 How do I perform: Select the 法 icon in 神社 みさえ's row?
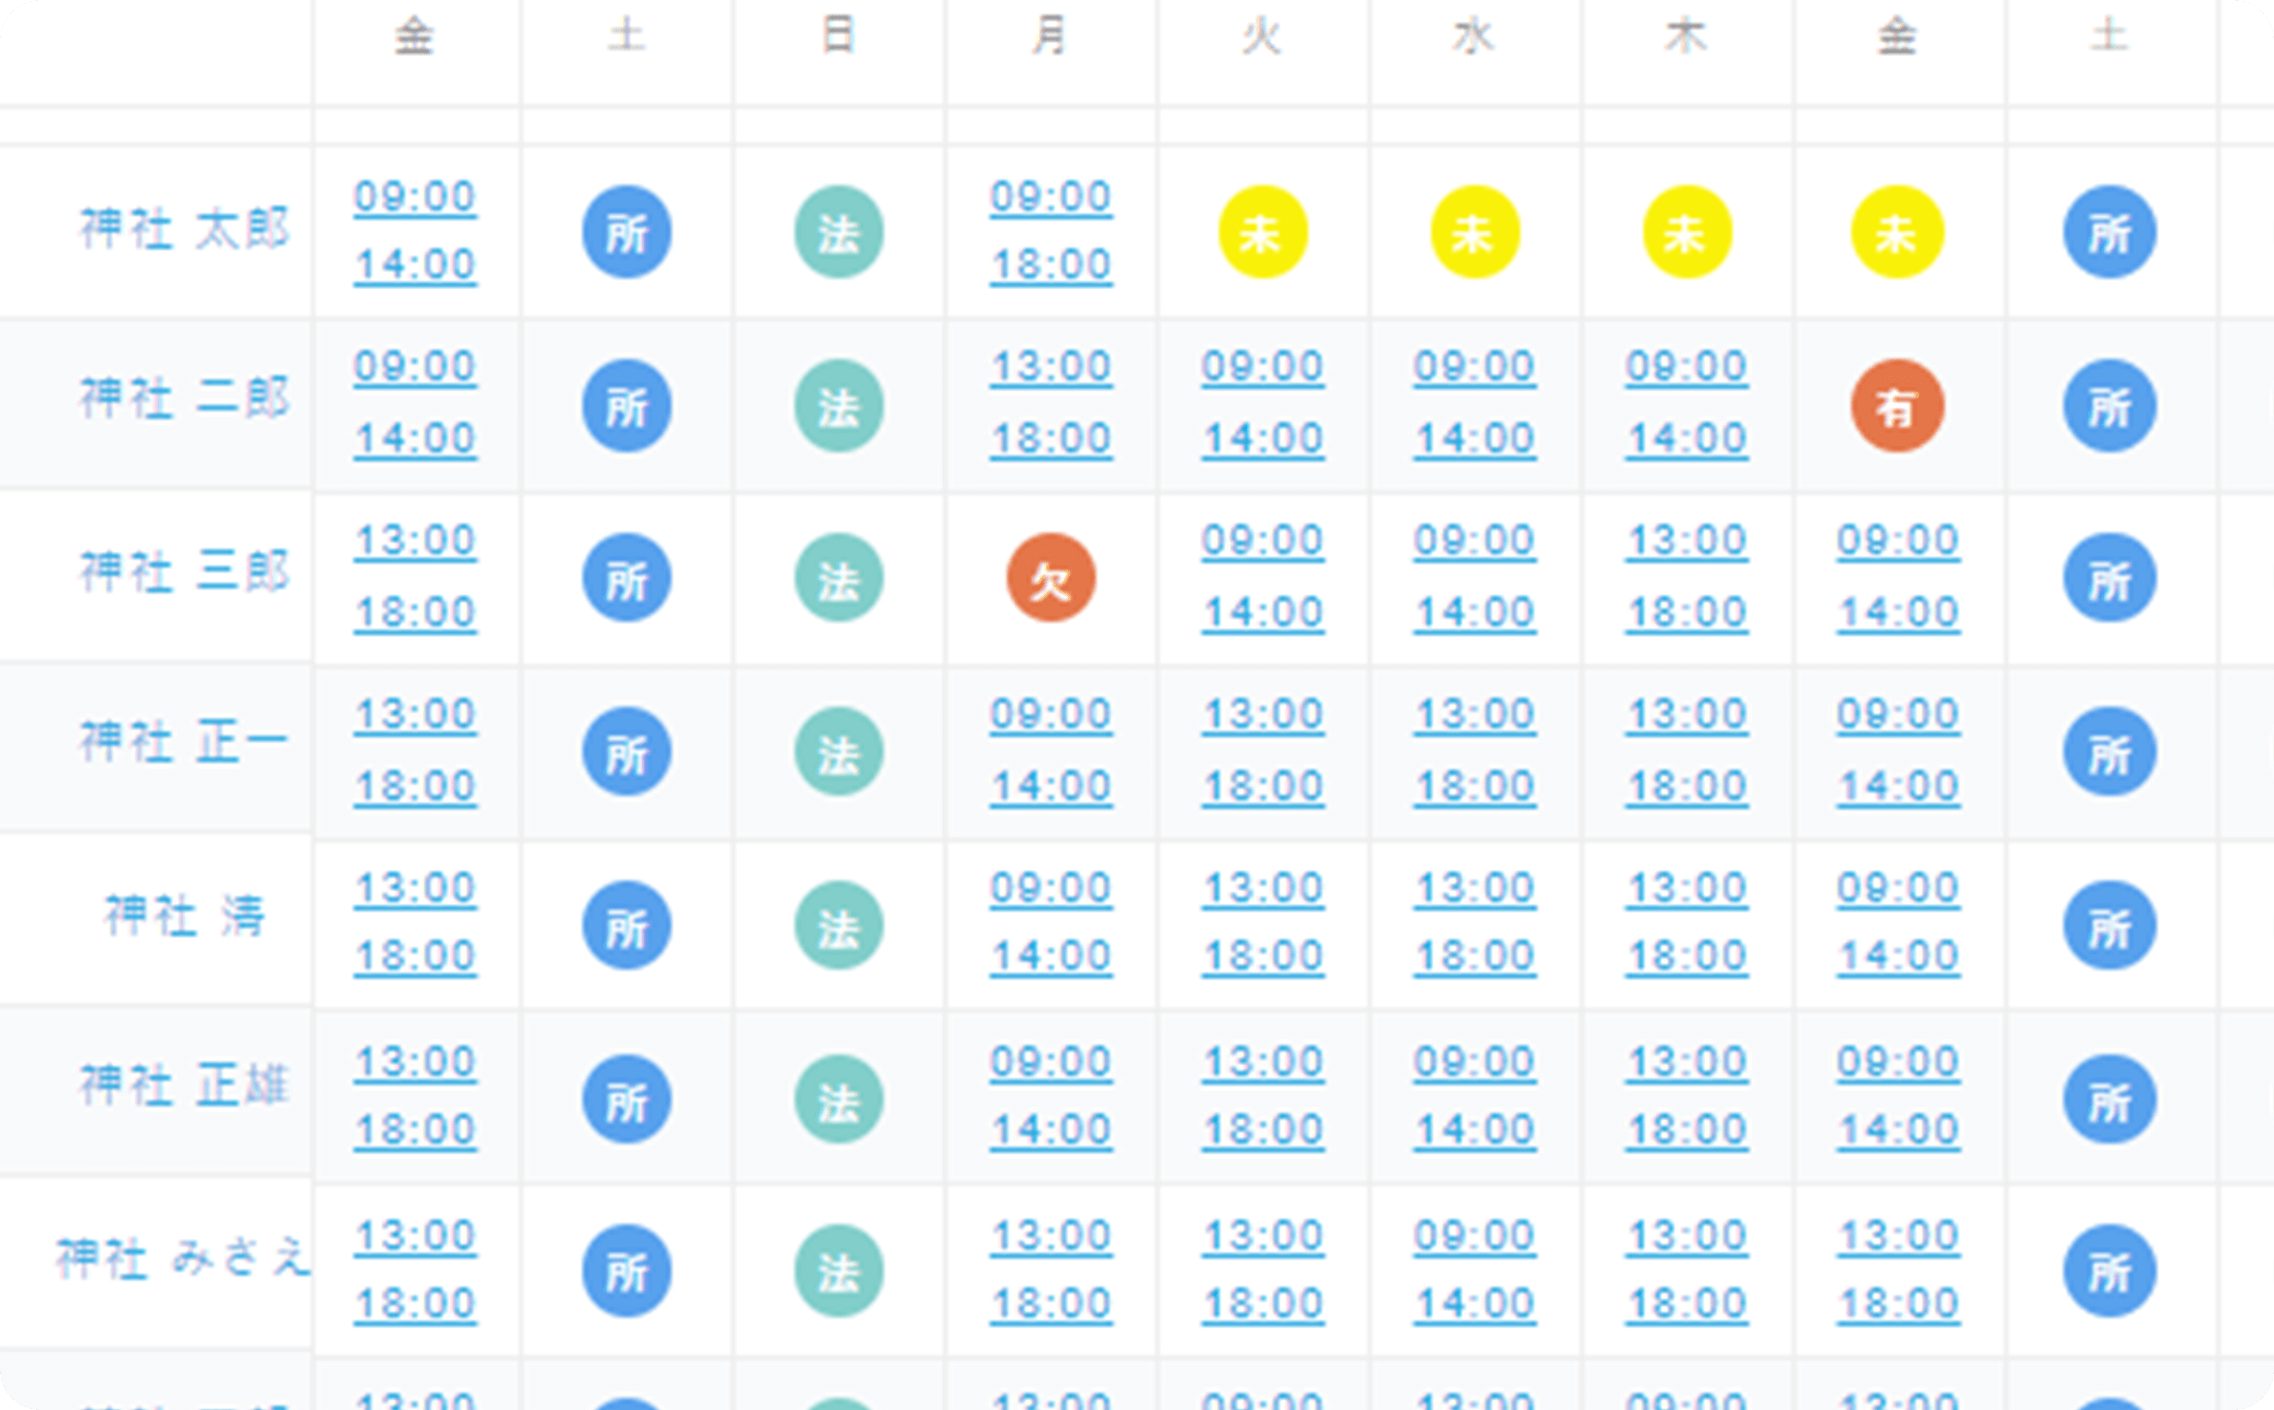coord(838,1271)
